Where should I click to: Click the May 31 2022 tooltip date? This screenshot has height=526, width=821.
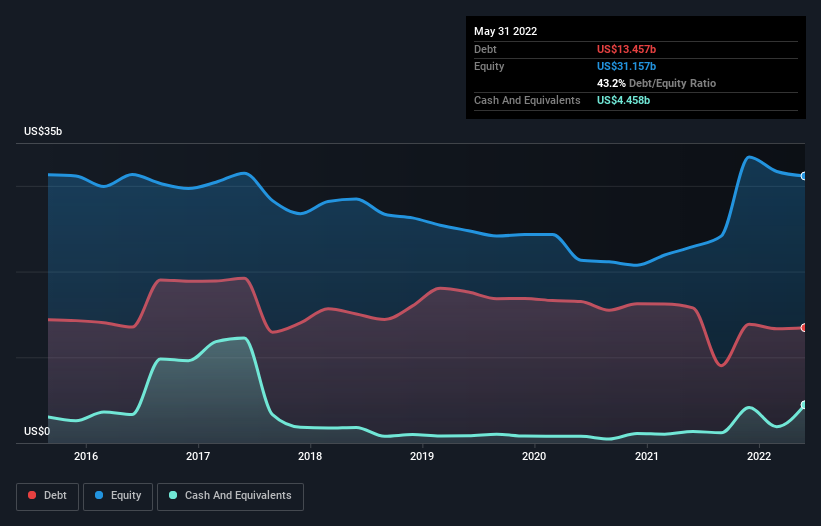pos(505,31)
